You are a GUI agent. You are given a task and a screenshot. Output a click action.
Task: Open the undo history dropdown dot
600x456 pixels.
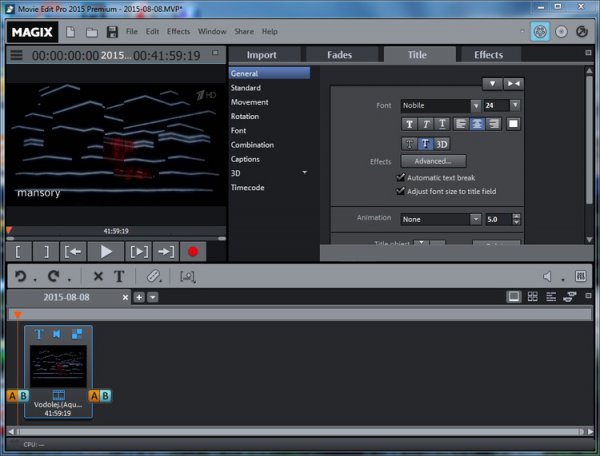coord(35,280)
